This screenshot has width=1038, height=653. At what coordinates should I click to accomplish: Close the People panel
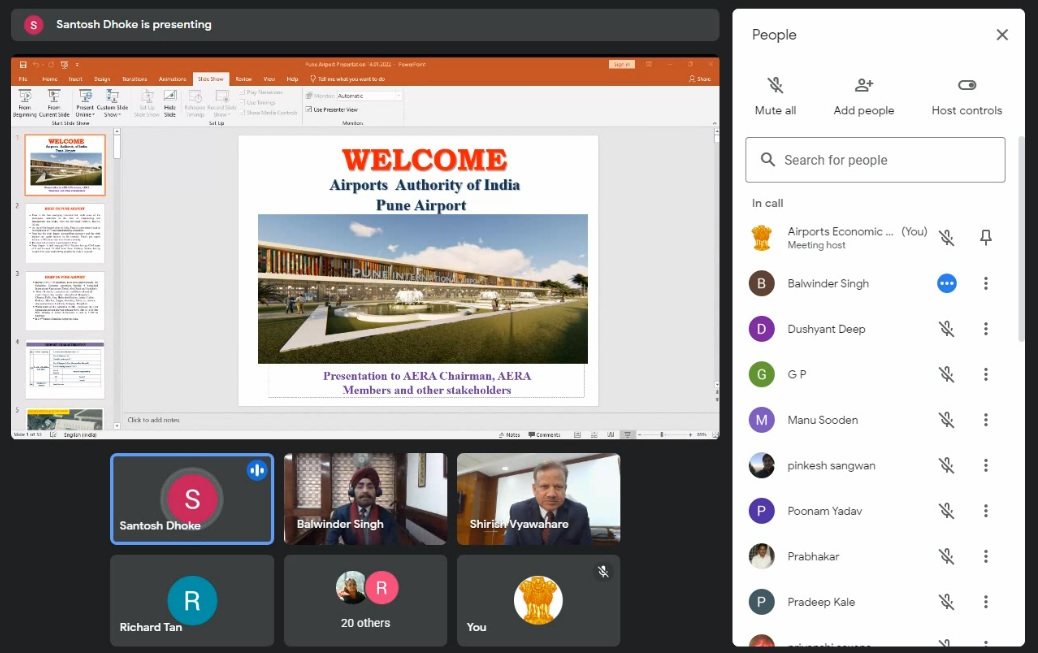[x=1002, y=35]
